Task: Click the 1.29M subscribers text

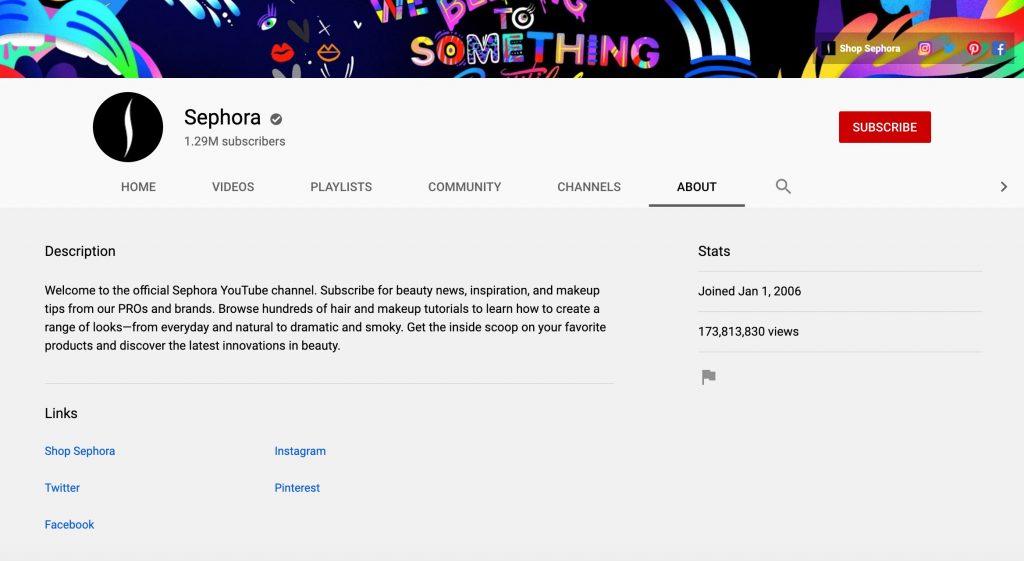Action: 234,141
